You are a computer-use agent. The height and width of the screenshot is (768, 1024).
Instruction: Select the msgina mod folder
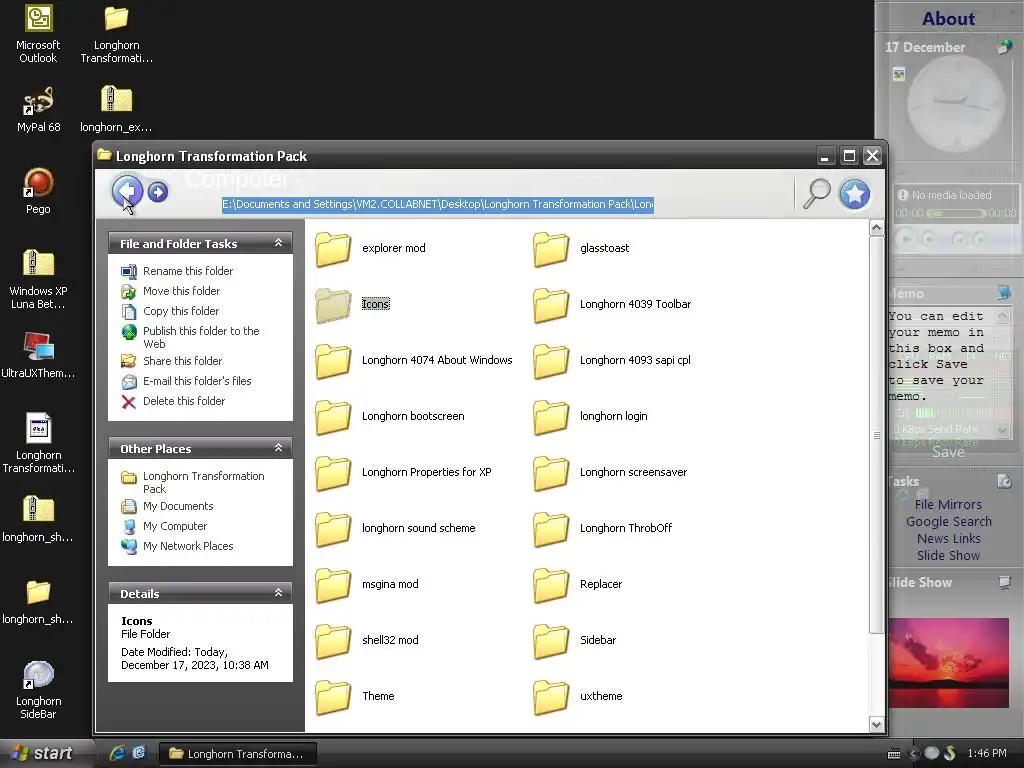pyautogui.click(x=367, y=584)
